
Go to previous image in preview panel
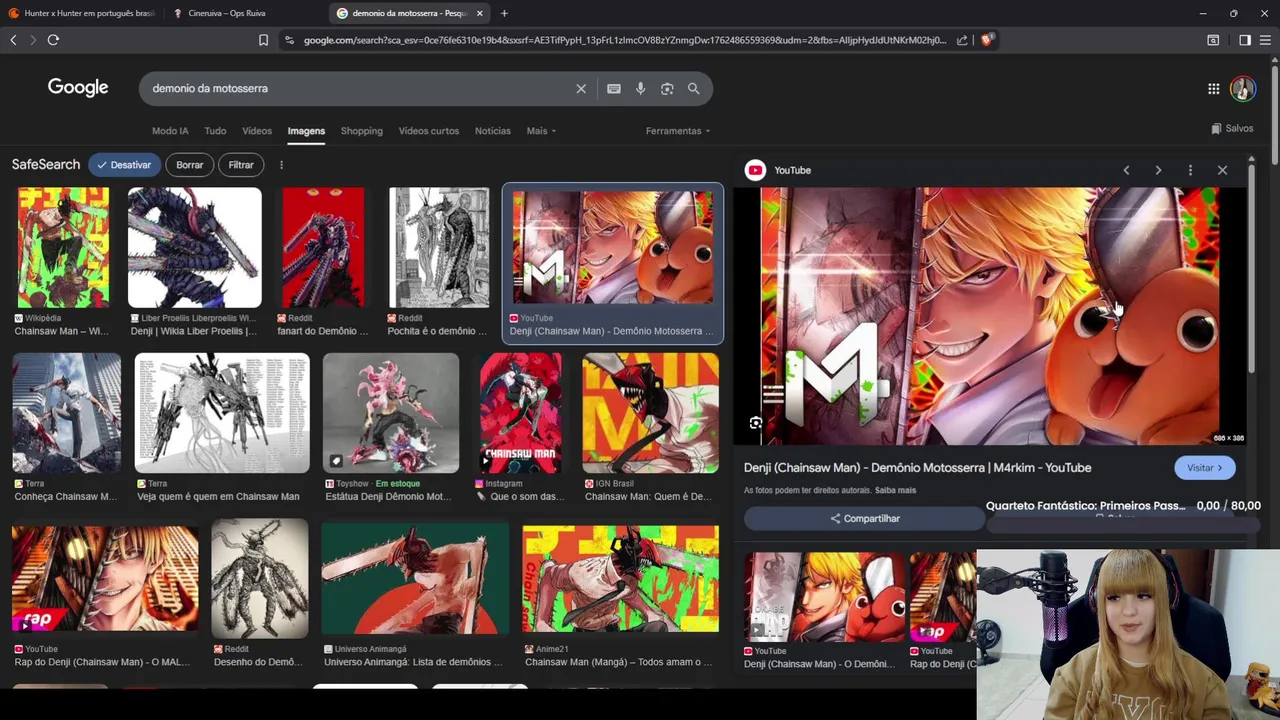coord(1126,170)
